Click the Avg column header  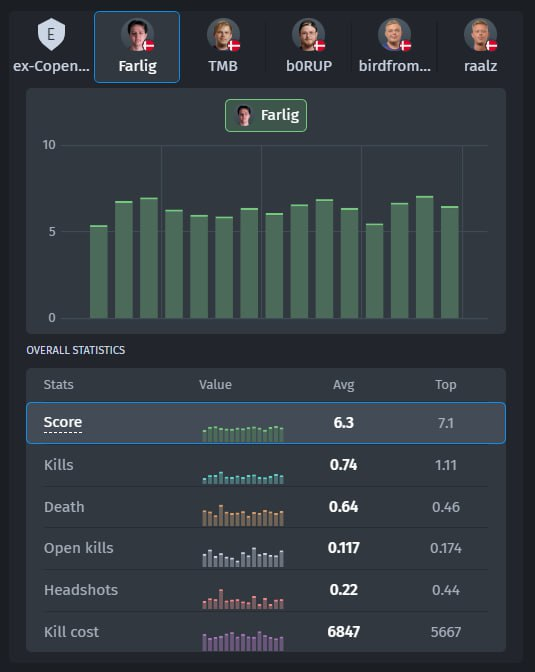coord(343,384)
